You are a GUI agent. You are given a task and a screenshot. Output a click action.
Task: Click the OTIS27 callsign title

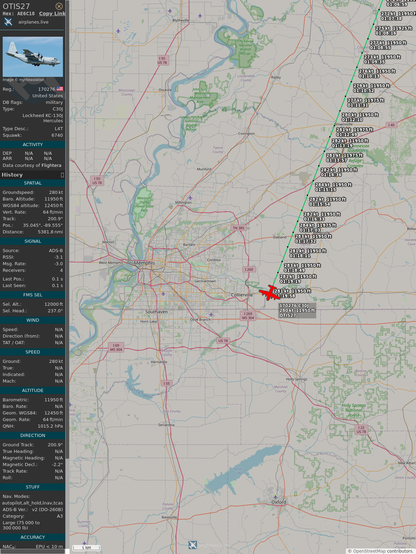pos(16,6)
